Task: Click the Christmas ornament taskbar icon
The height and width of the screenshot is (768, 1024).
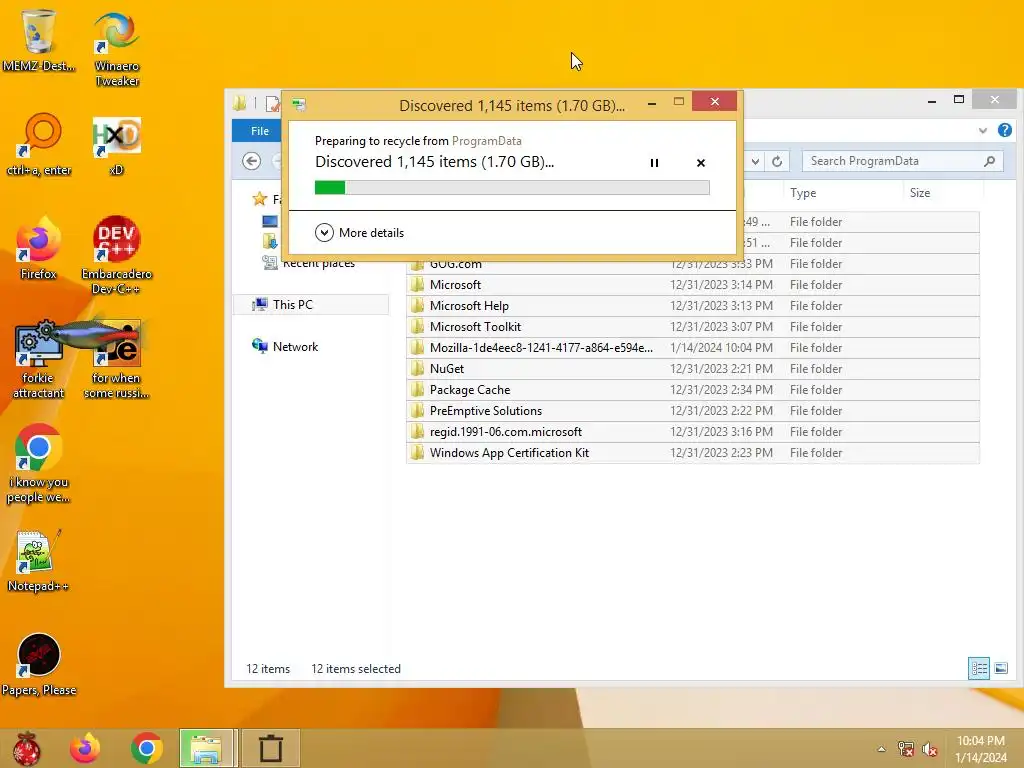Action: click(x=26, y=748)
